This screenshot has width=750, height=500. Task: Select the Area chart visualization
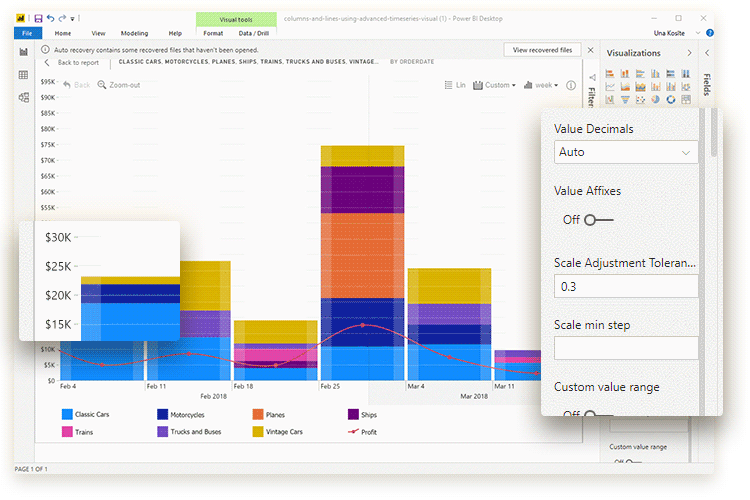625,87
